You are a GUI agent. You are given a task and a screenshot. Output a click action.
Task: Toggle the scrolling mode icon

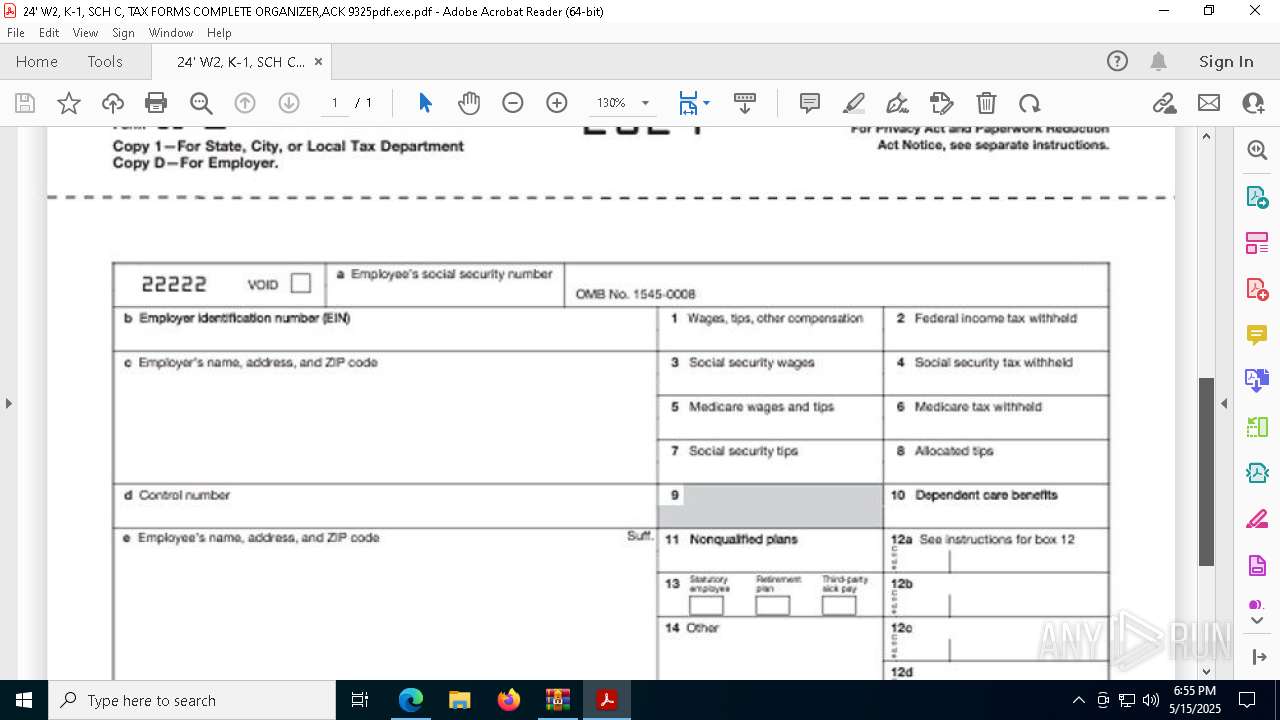coord(745,103)
